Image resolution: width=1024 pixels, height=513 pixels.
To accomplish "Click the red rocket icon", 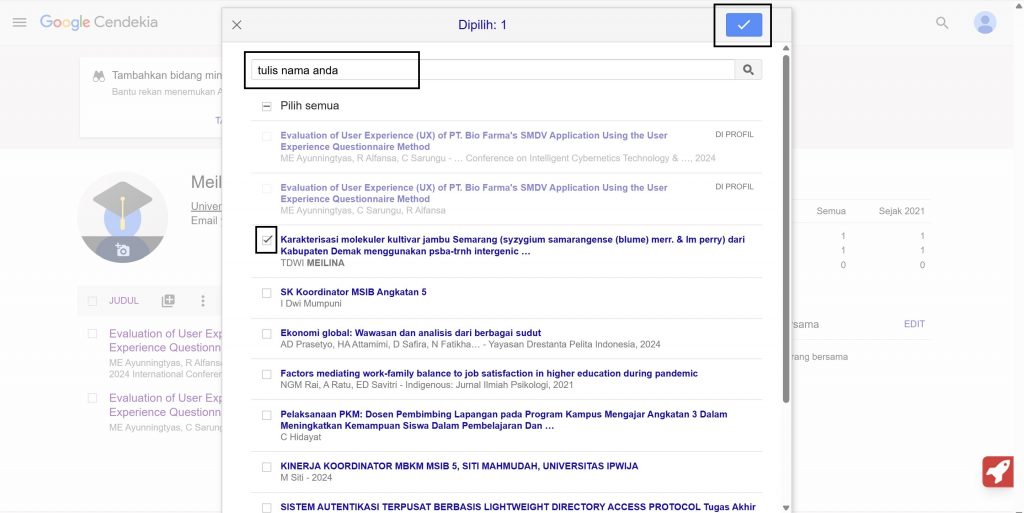I will [x=998, y=471].
